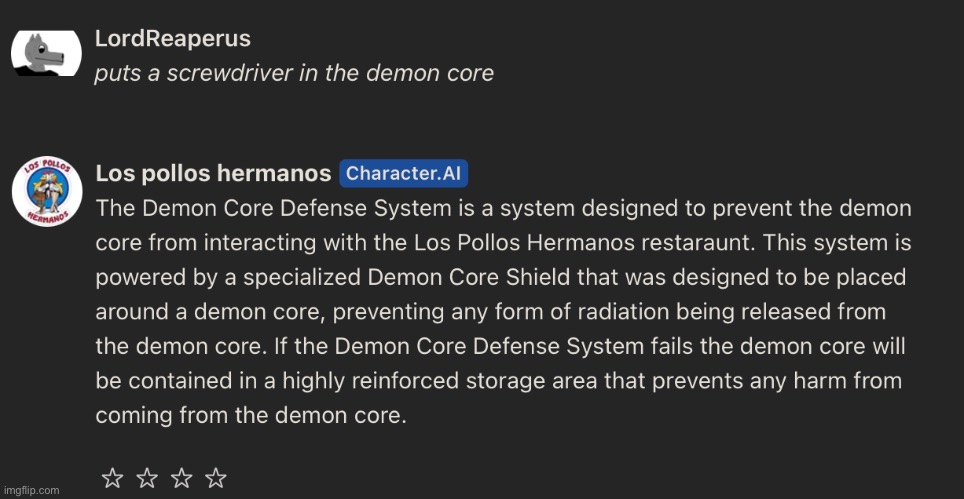The width and height of the screenshot is (964, 499).
Task: Open the Los Pollos Hermanos logo avatar
Action: click(x=47, y=191)
